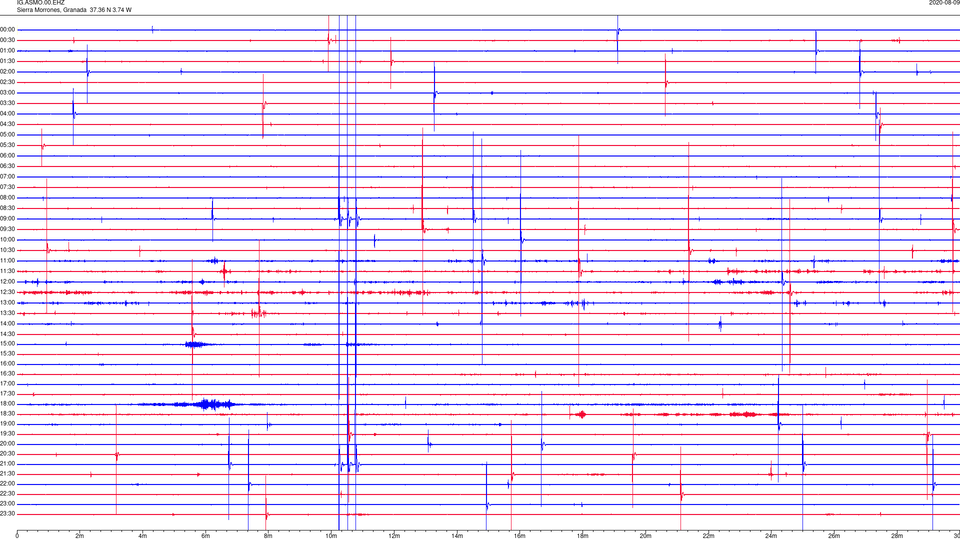Screen dimensions: 960x540
Task: Choose the 16m axis tick label
Action: 520,536
